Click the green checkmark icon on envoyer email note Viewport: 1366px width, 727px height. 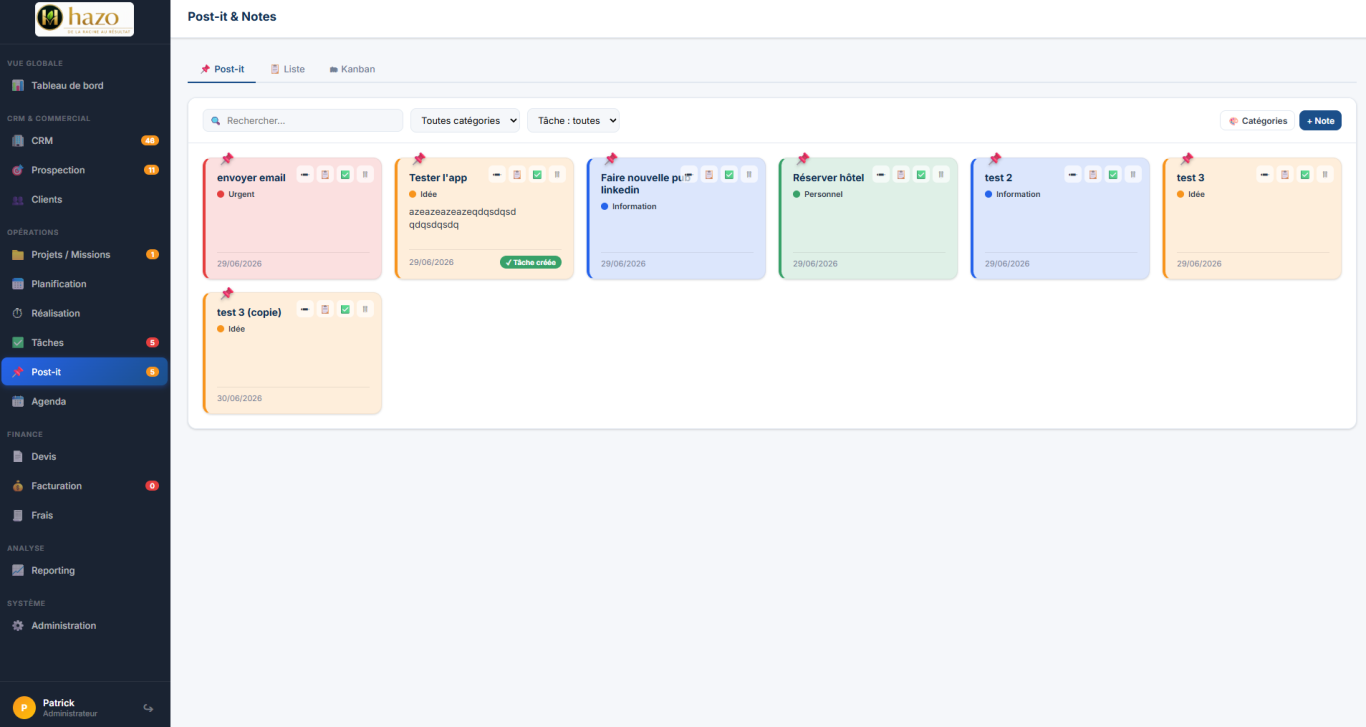(x=345, y=174)
